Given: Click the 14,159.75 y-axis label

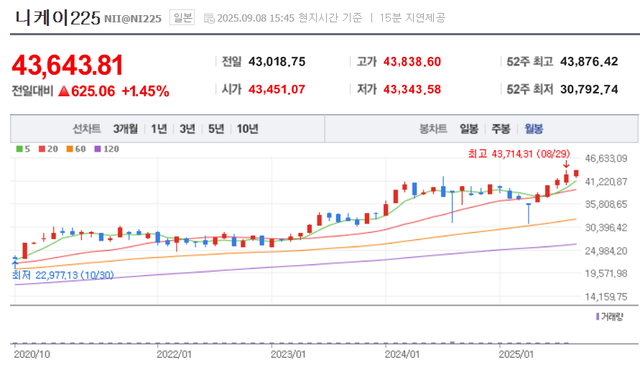Looking at the screenshot, I should coord(606,297).
